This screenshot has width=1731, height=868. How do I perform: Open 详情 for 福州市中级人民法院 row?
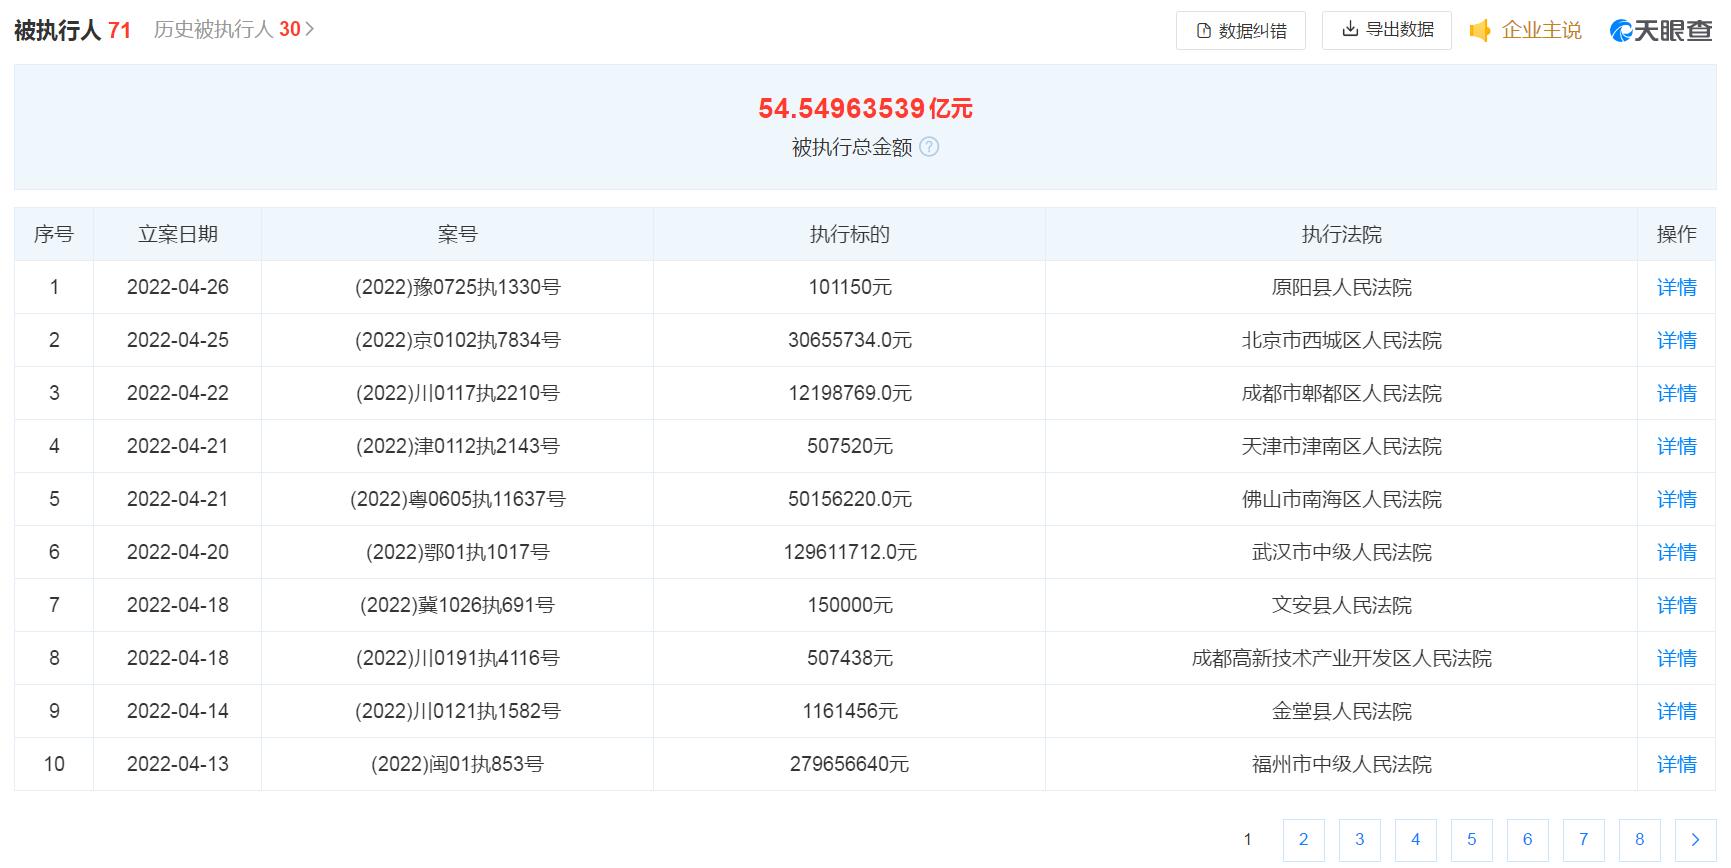pyautogui.click(x=1677, y=764)
